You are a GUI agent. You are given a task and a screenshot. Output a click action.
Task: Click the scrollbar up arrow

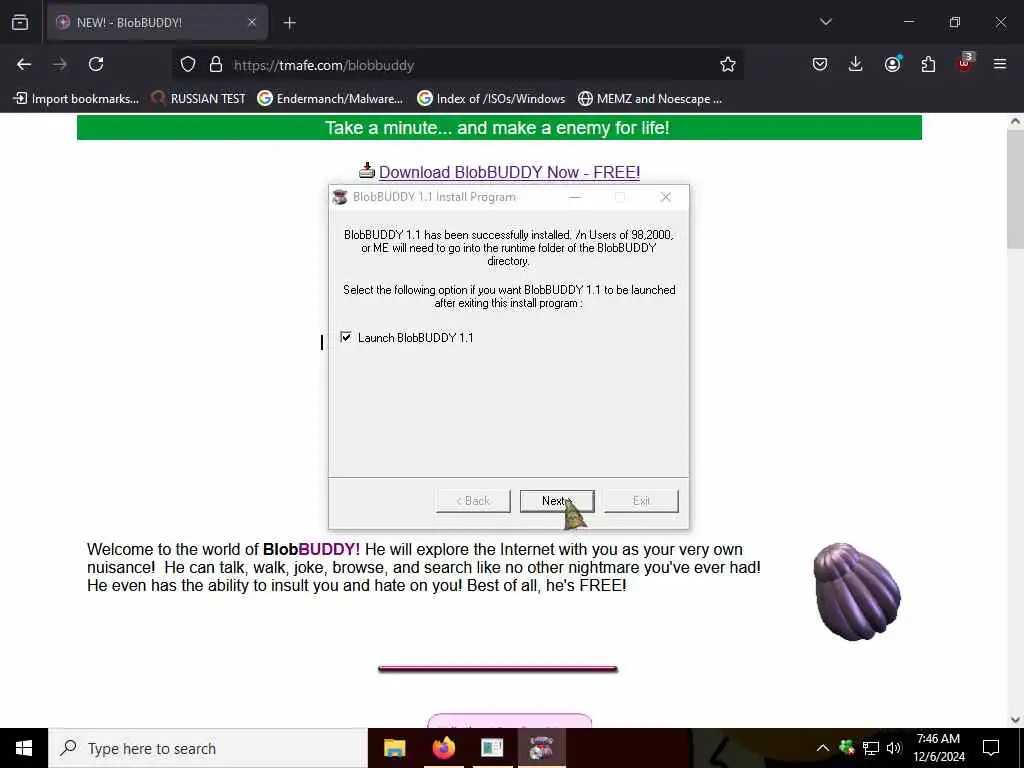pyautogui.click(x=1015, y=121)
